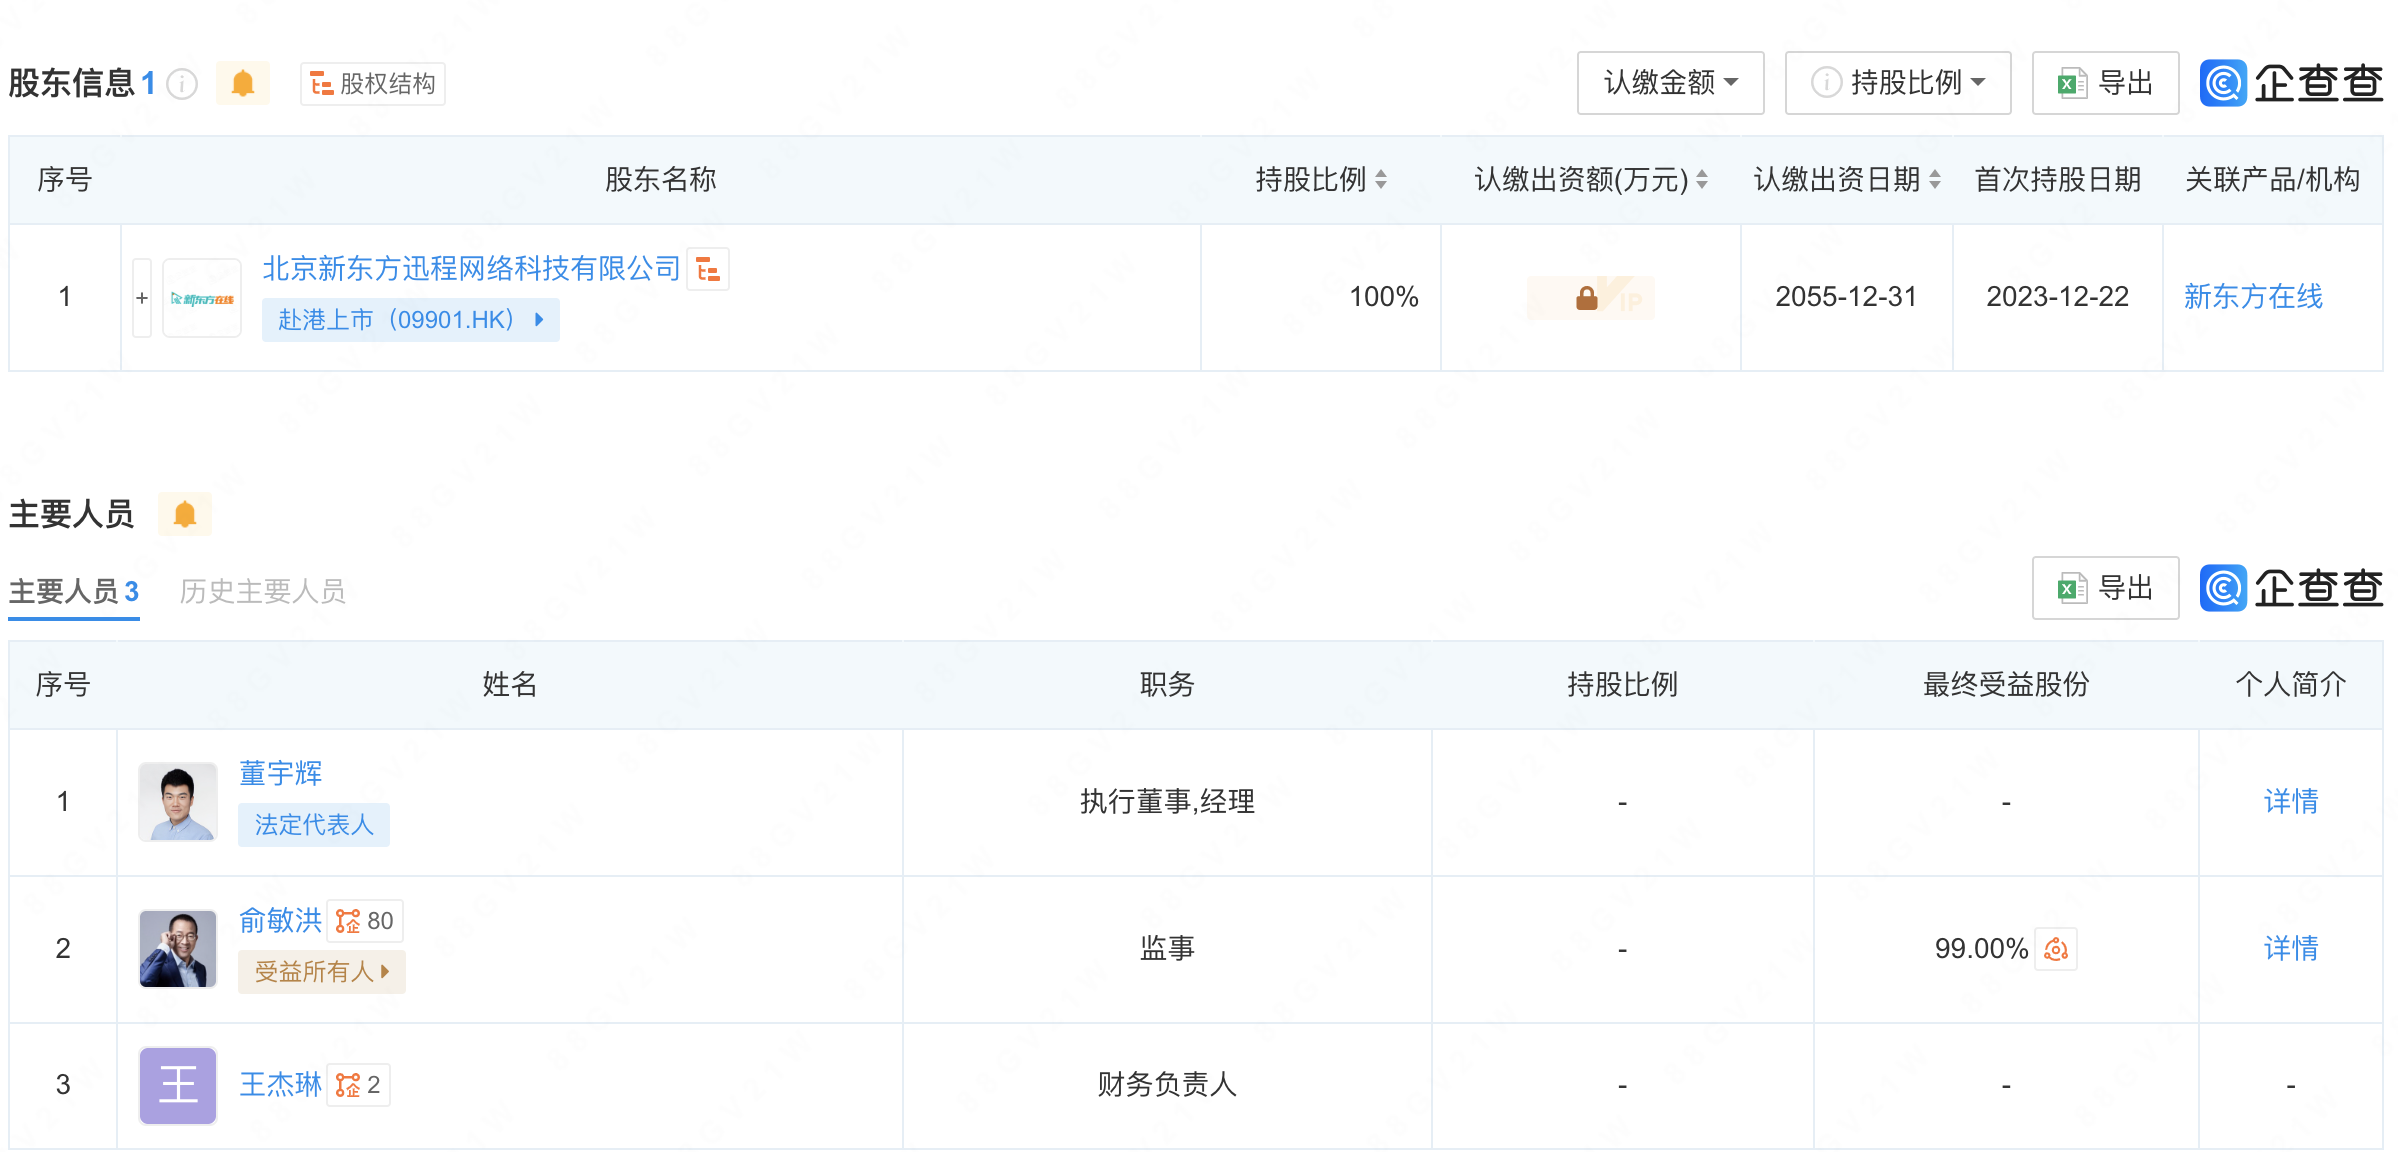Click the shareholder info bell alert icon
Screen dimensions: 2398x1152
pyautogui.click(x=243, y=83)
